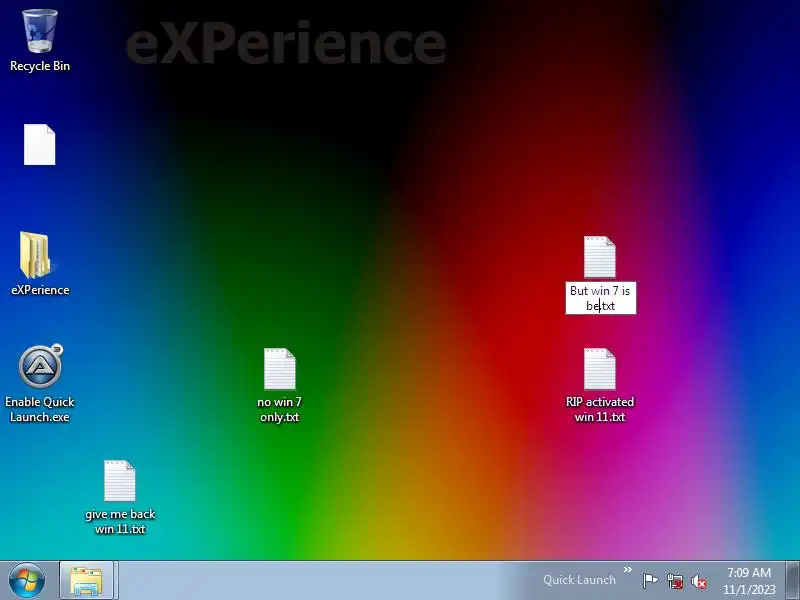Expand the Quick Launch chevron
The image size is (800, 600).
(x=628, y=570)
